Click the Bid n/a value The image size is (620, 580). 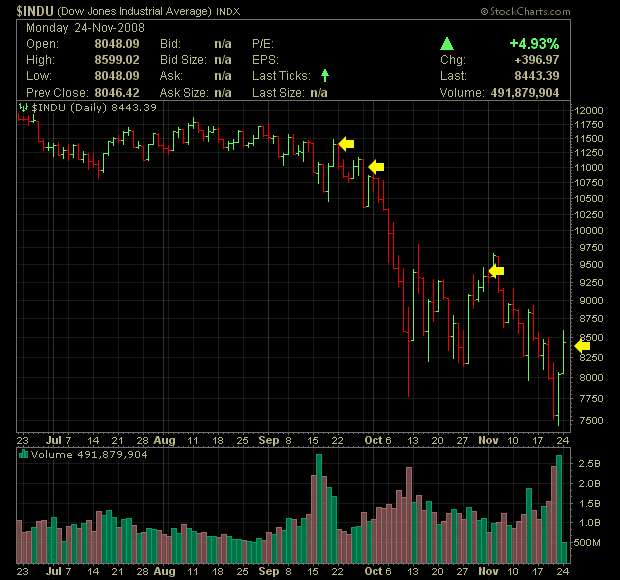coord(223,44)
